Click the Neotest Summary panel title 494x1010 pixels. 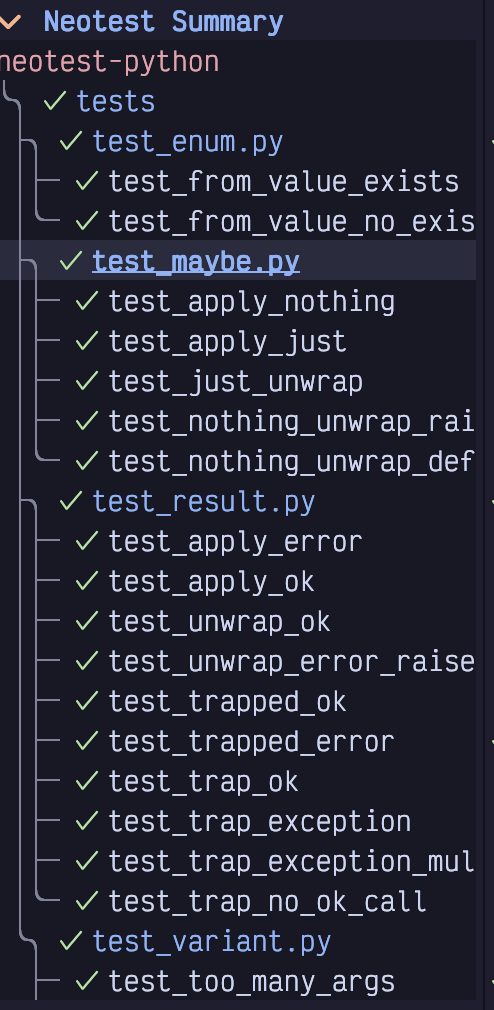tap(163, 23)
